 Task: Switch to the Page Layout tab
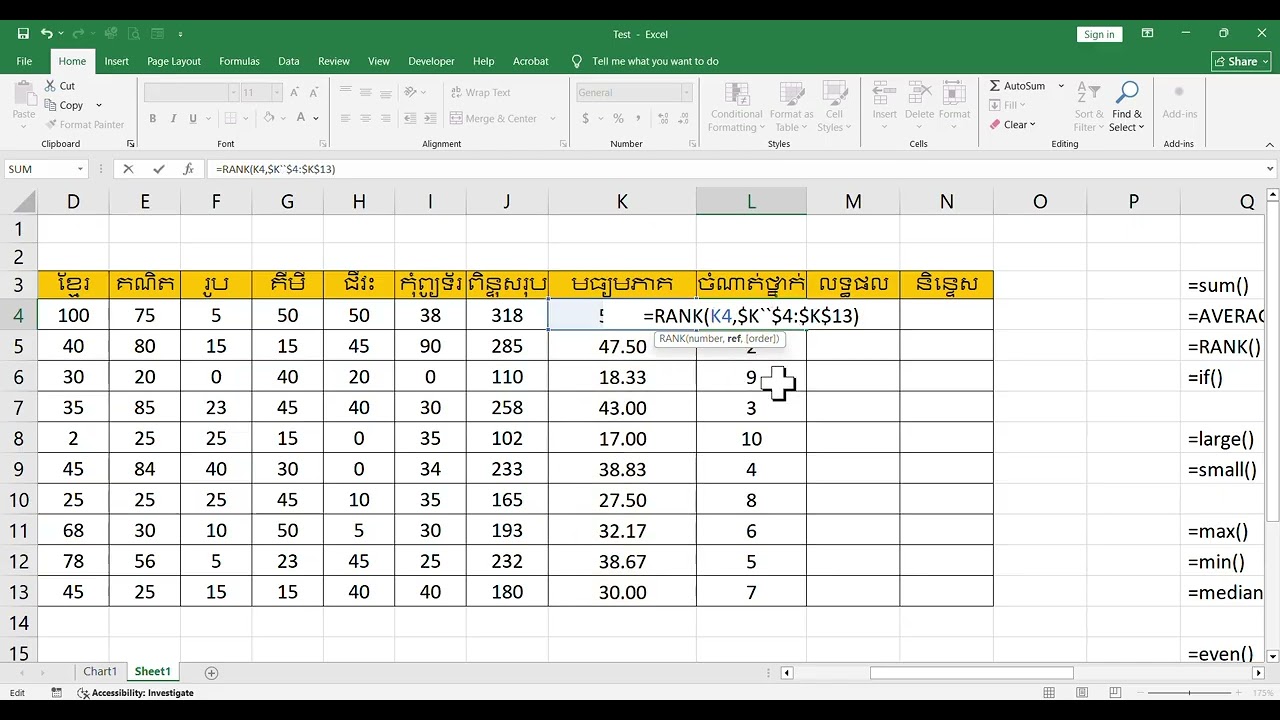(x=174, y=61)
